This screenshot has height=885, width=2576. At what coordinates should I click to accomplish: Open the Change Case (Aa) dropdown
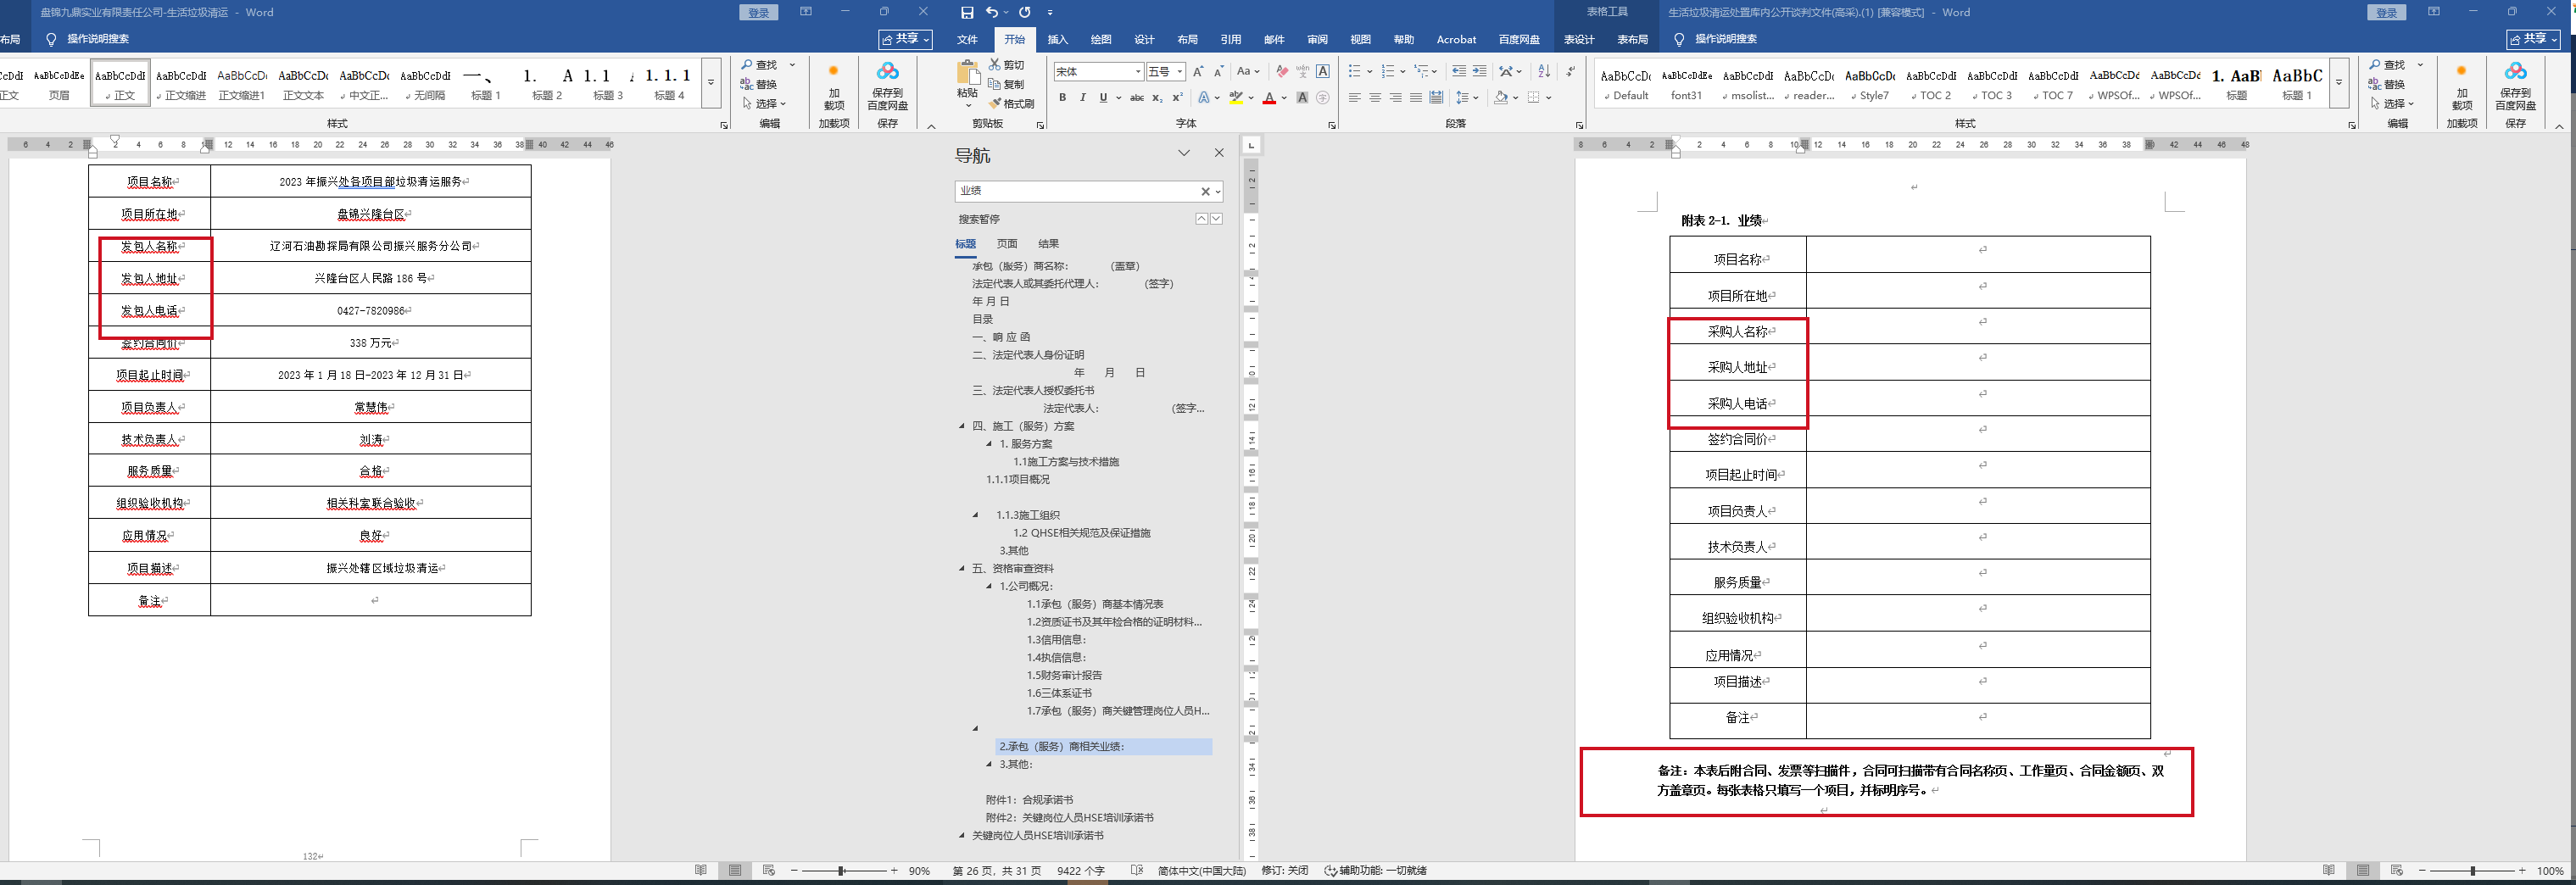point(1248,72)
